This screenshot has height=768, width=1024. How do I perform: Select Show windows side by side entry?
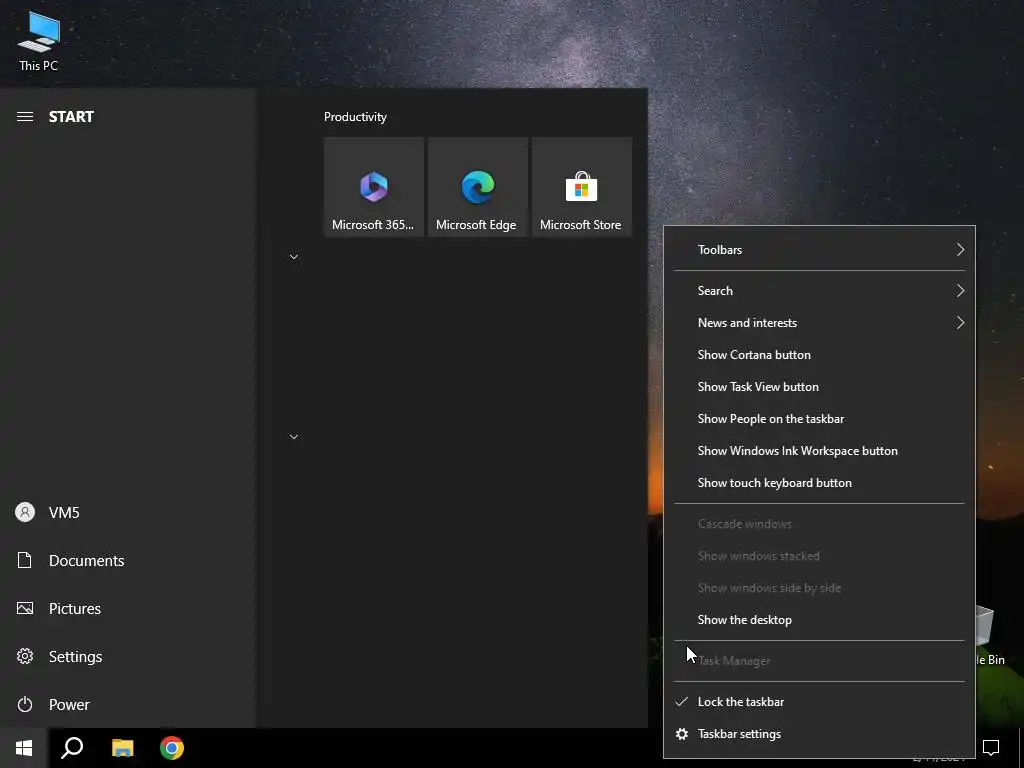820,588
